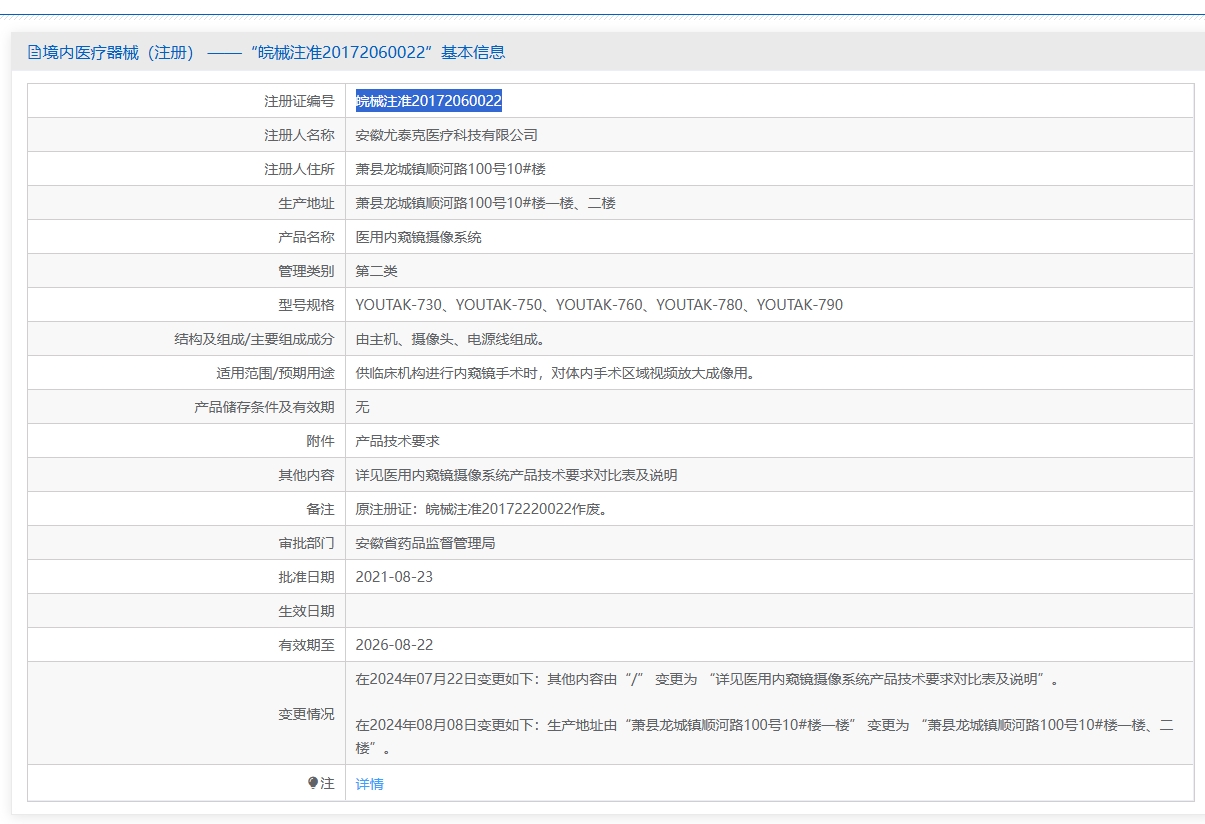Click the 其他内容 label
The width and height of the screenshot is (1205, 824).
click(306, 475)
